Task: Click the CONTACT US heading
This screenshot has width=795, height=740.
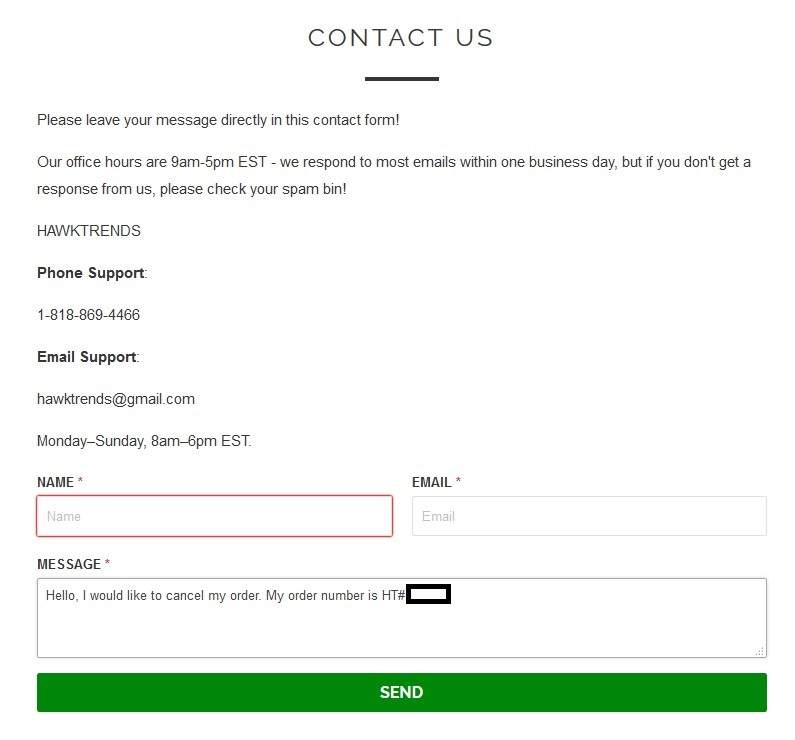Action: [400, 38]
